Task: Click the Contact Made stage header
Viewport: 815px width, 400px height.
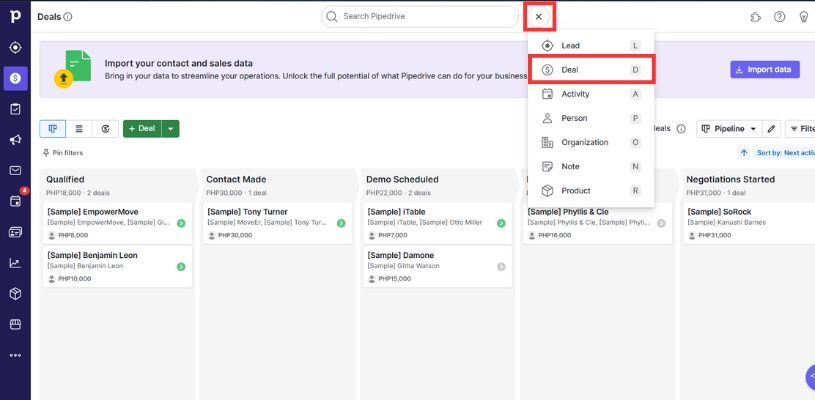Action: 236,179
